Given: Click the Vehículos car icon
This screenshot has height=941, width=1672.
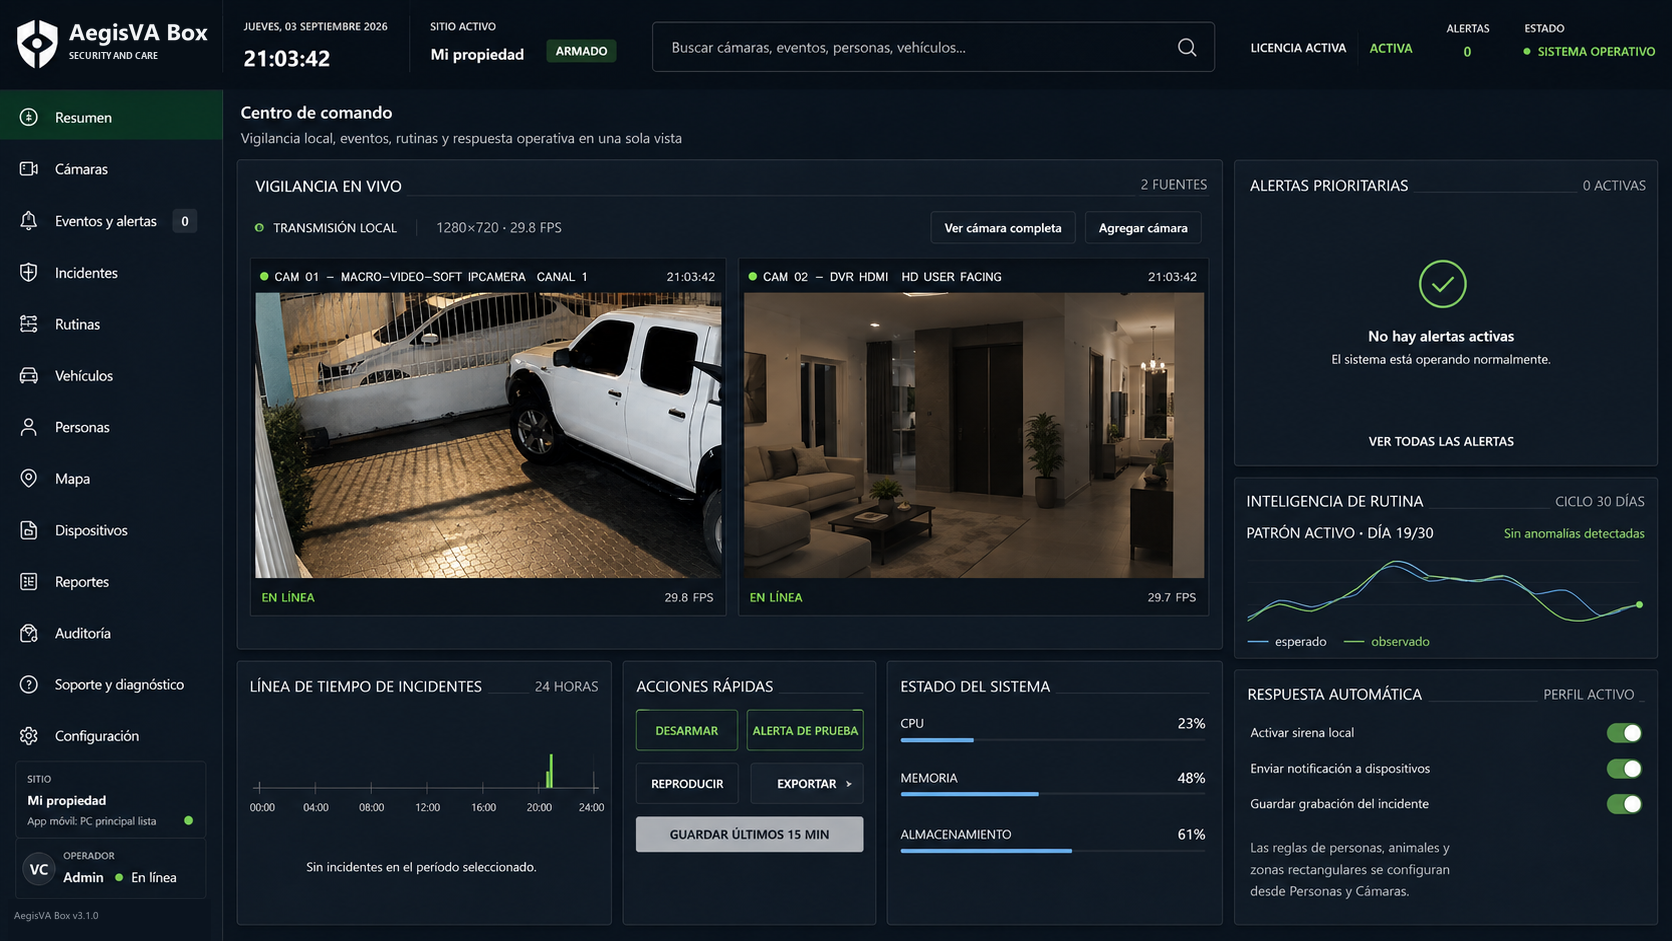Looking at the screenshot, I should pos(29,376).
